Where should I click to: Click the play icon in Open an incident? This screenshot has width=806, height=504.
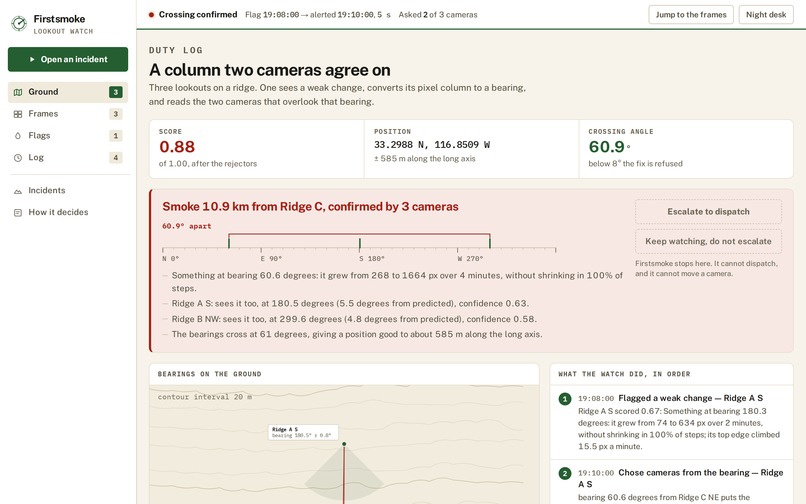[x=32, y=59]
